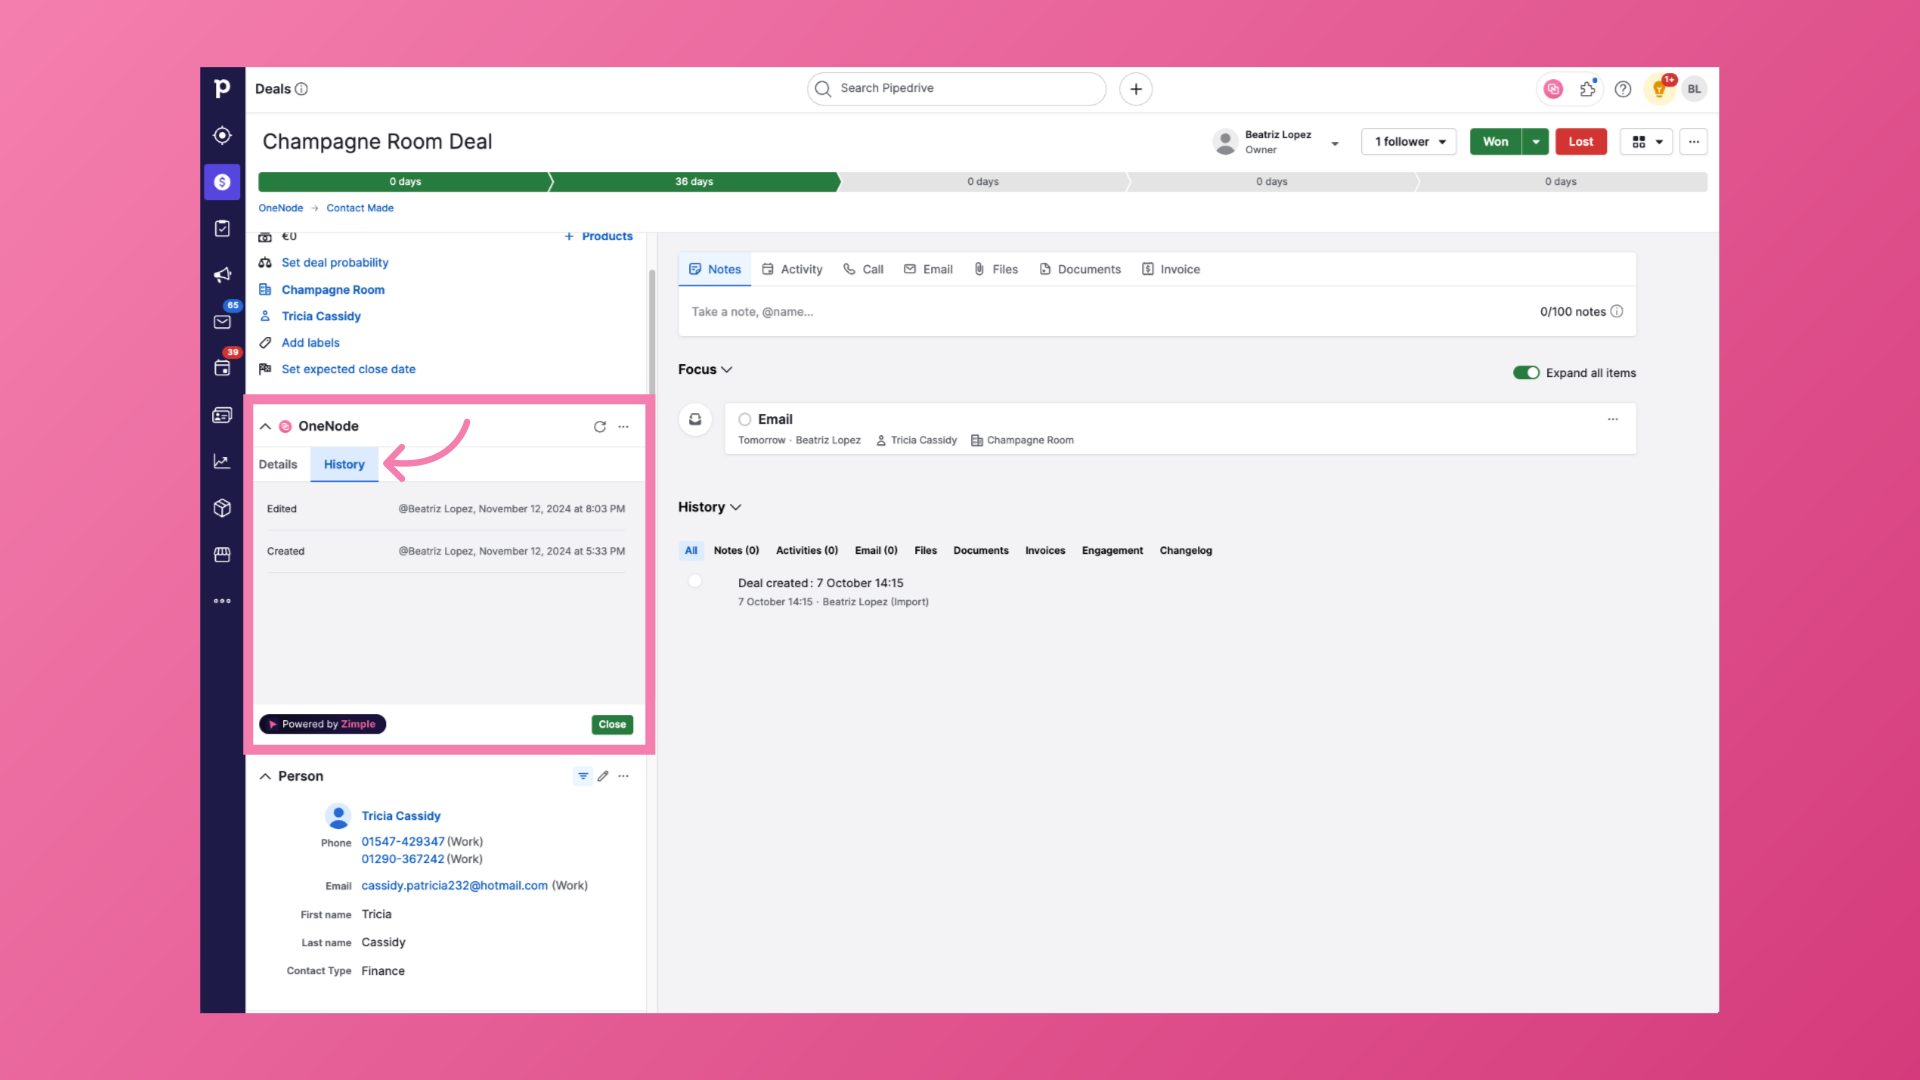Open the Marketplace store icon in sidebar
The image size is (1920, 1080).
point(222,554)
